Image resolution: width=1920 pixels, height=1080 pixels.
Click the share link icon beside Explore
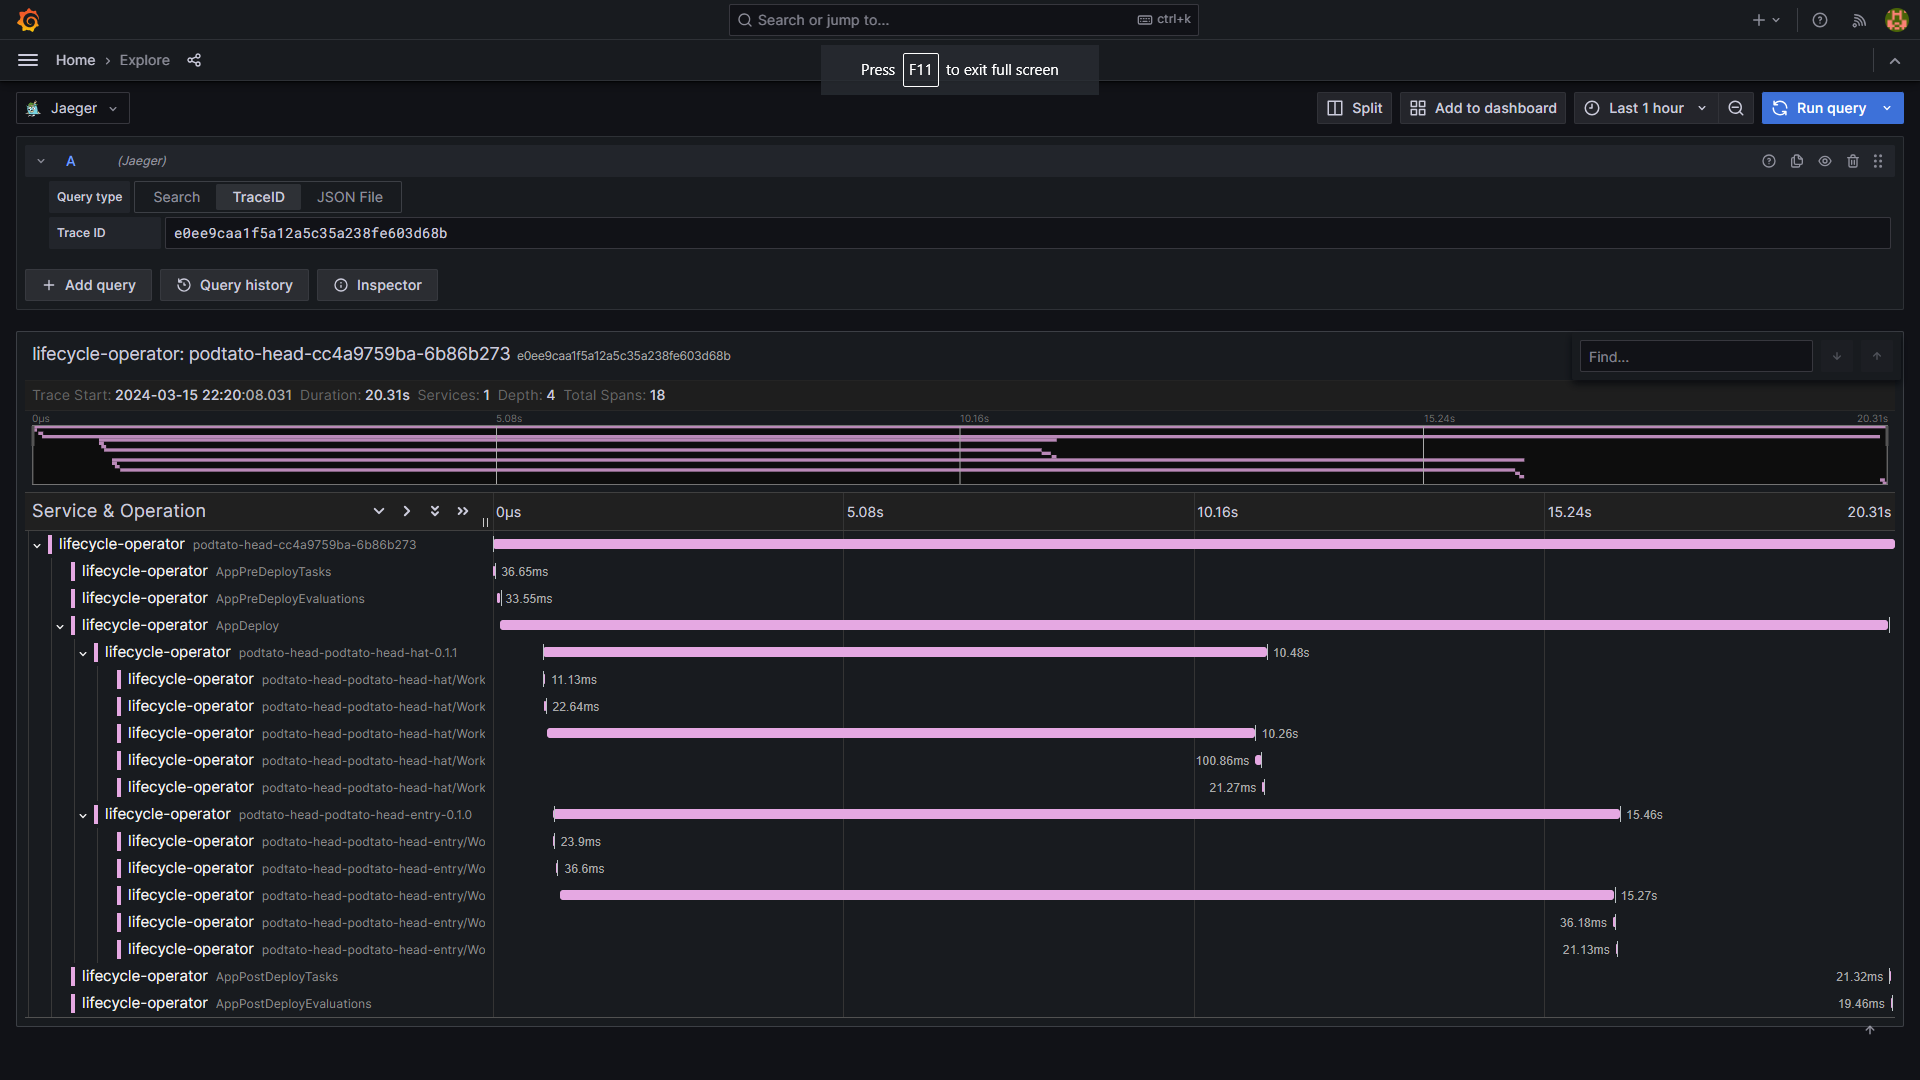194,60
